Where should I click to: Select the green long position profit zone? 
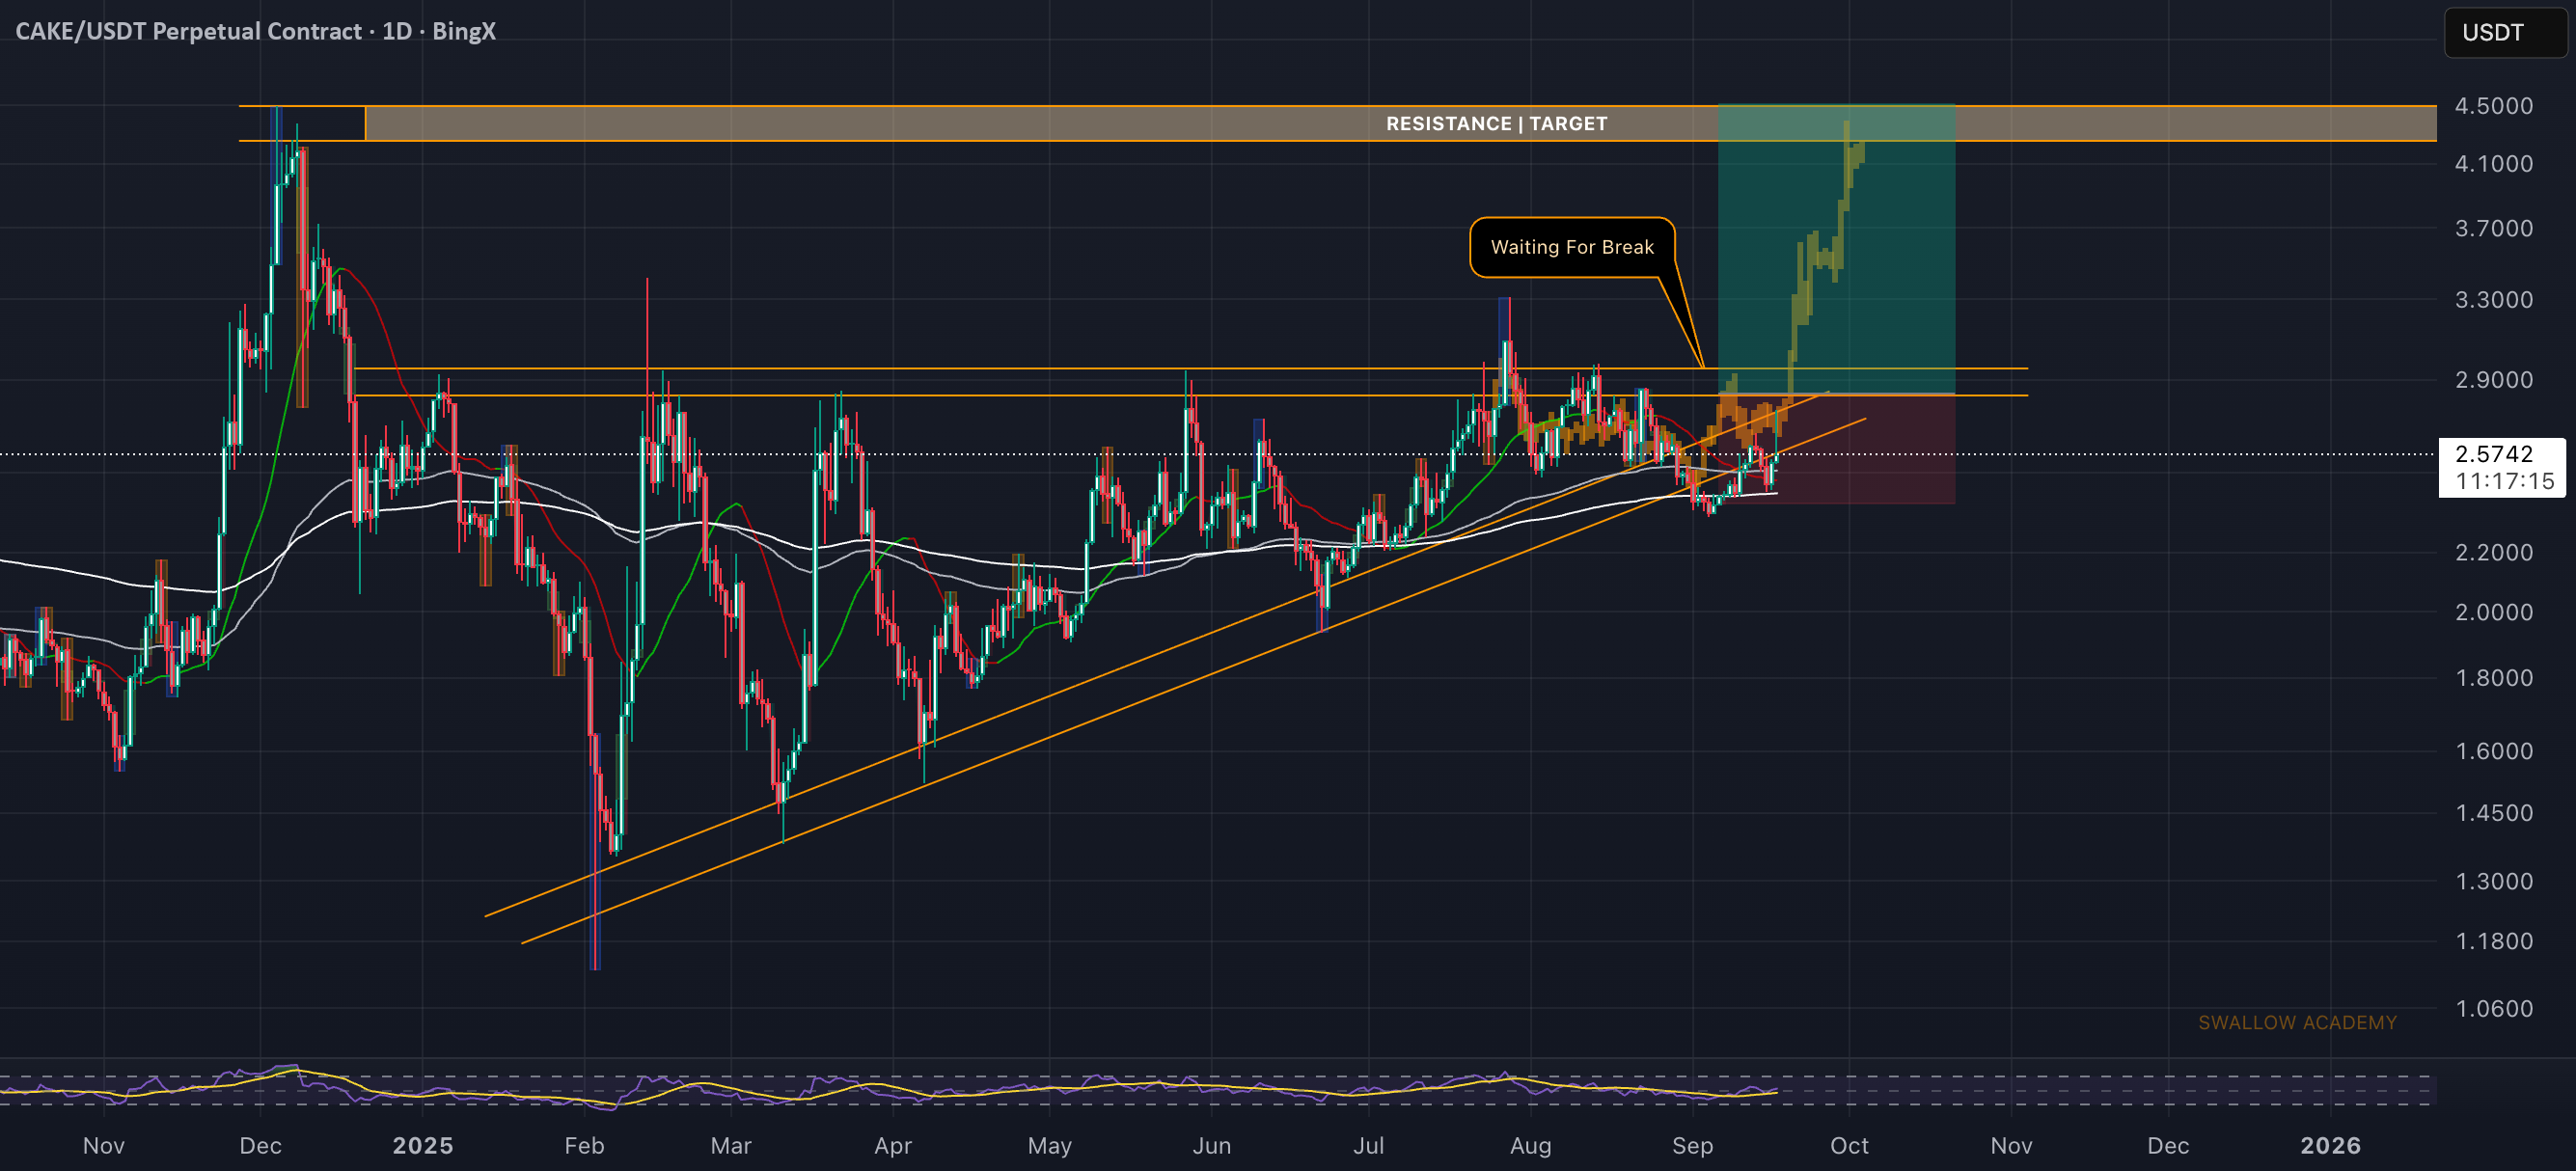(x=1836, y=249)
